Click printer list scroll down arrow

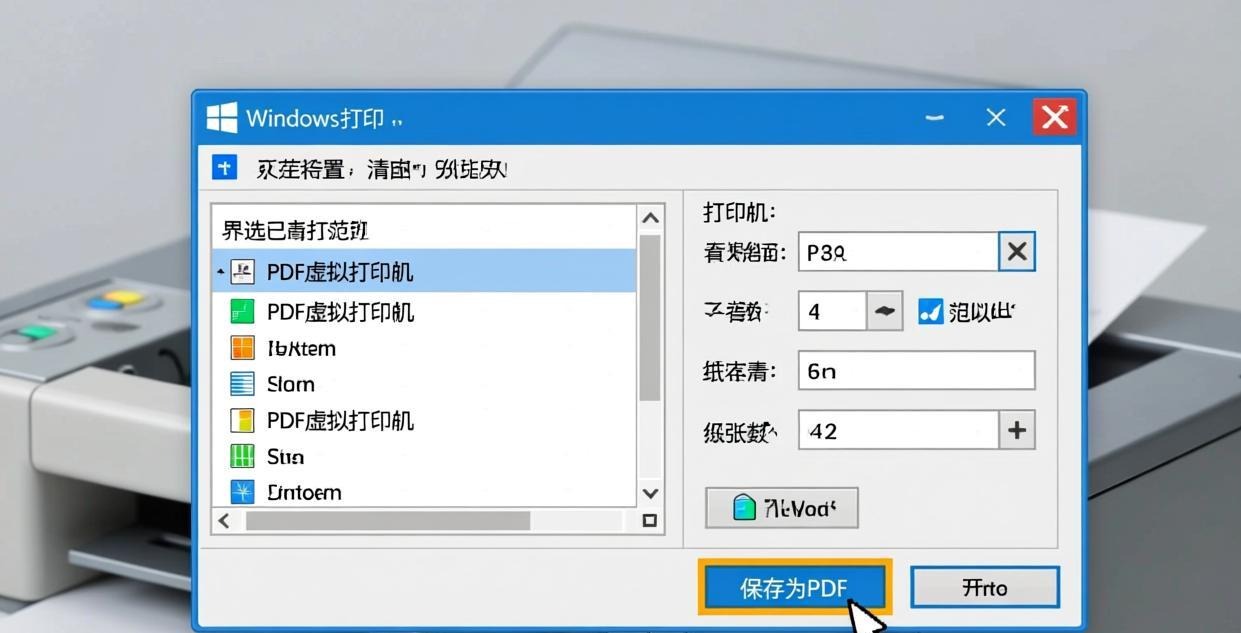650,492
